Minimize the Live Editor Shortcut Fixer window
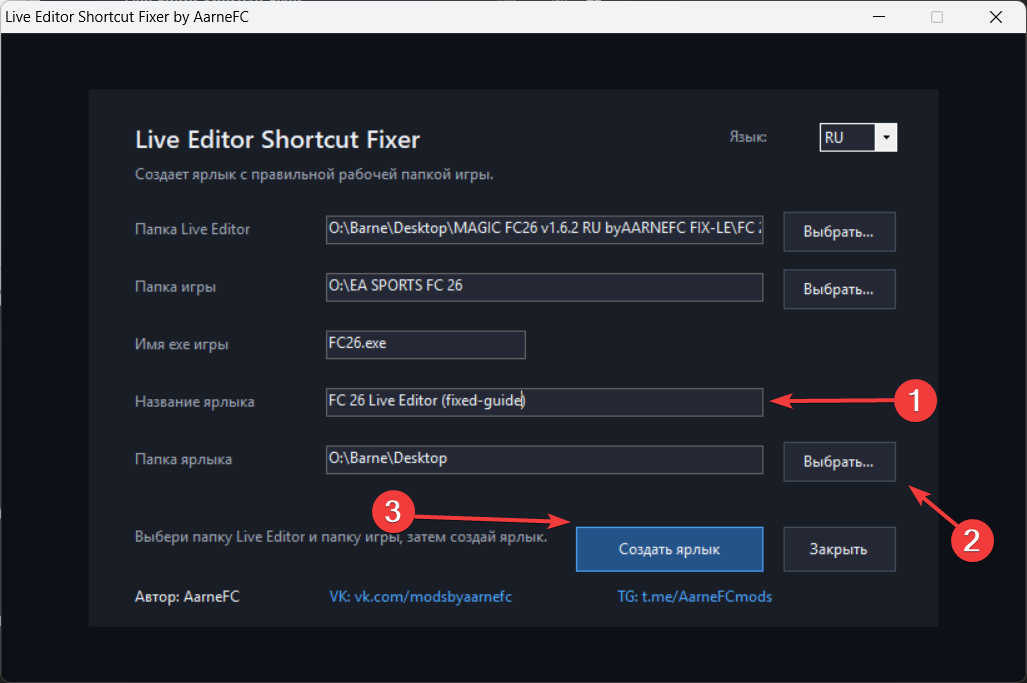 tap(880, 16)
